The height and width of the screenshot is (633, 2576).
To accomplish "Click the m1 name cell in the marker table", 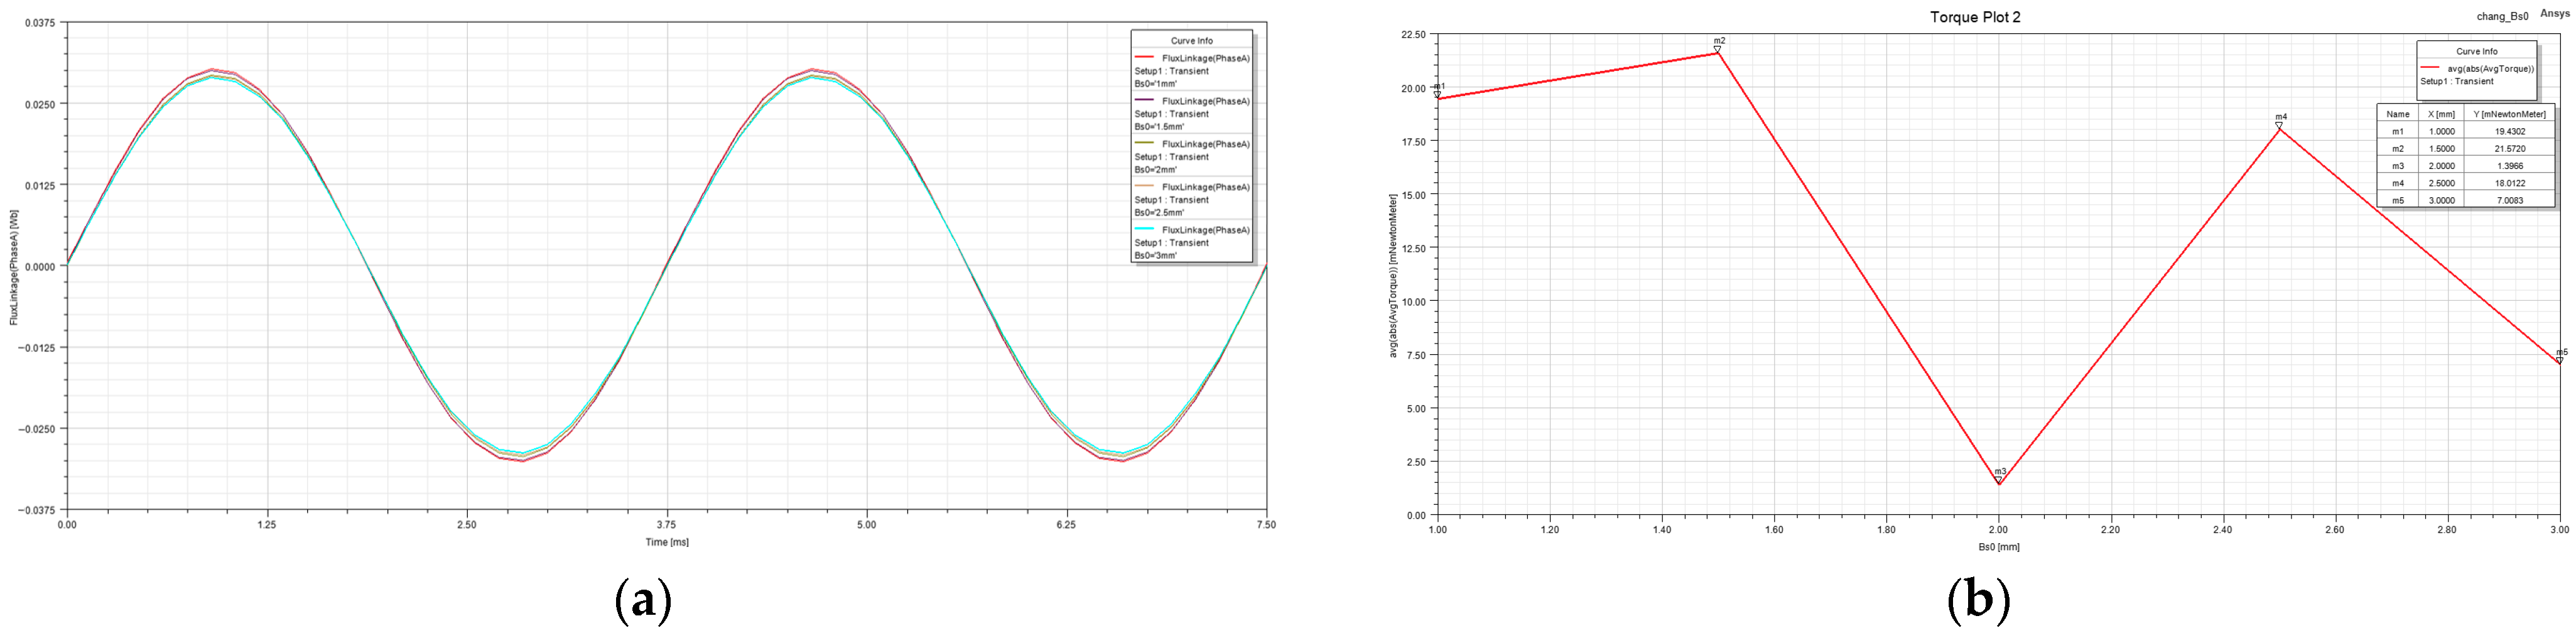I will click(2398, 132).
